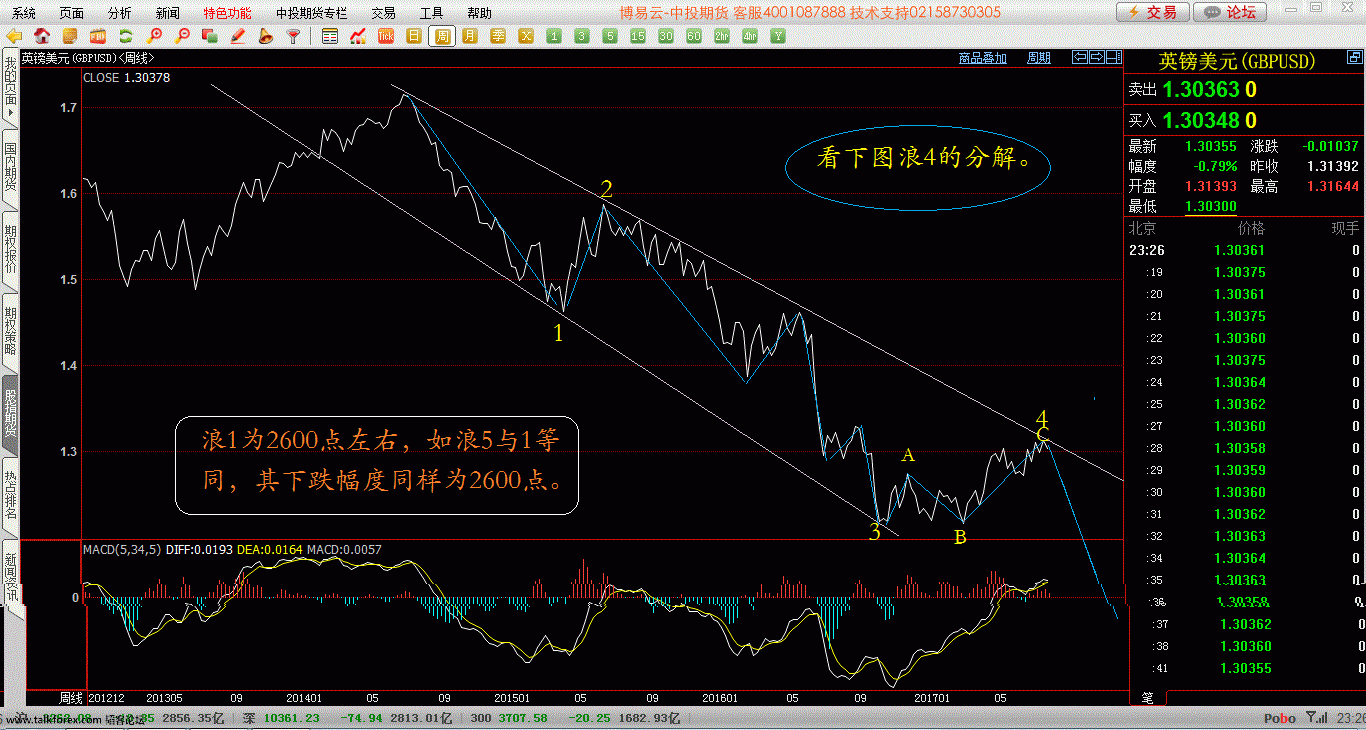
Task: Open the 工具 menu
Action: 431,13
